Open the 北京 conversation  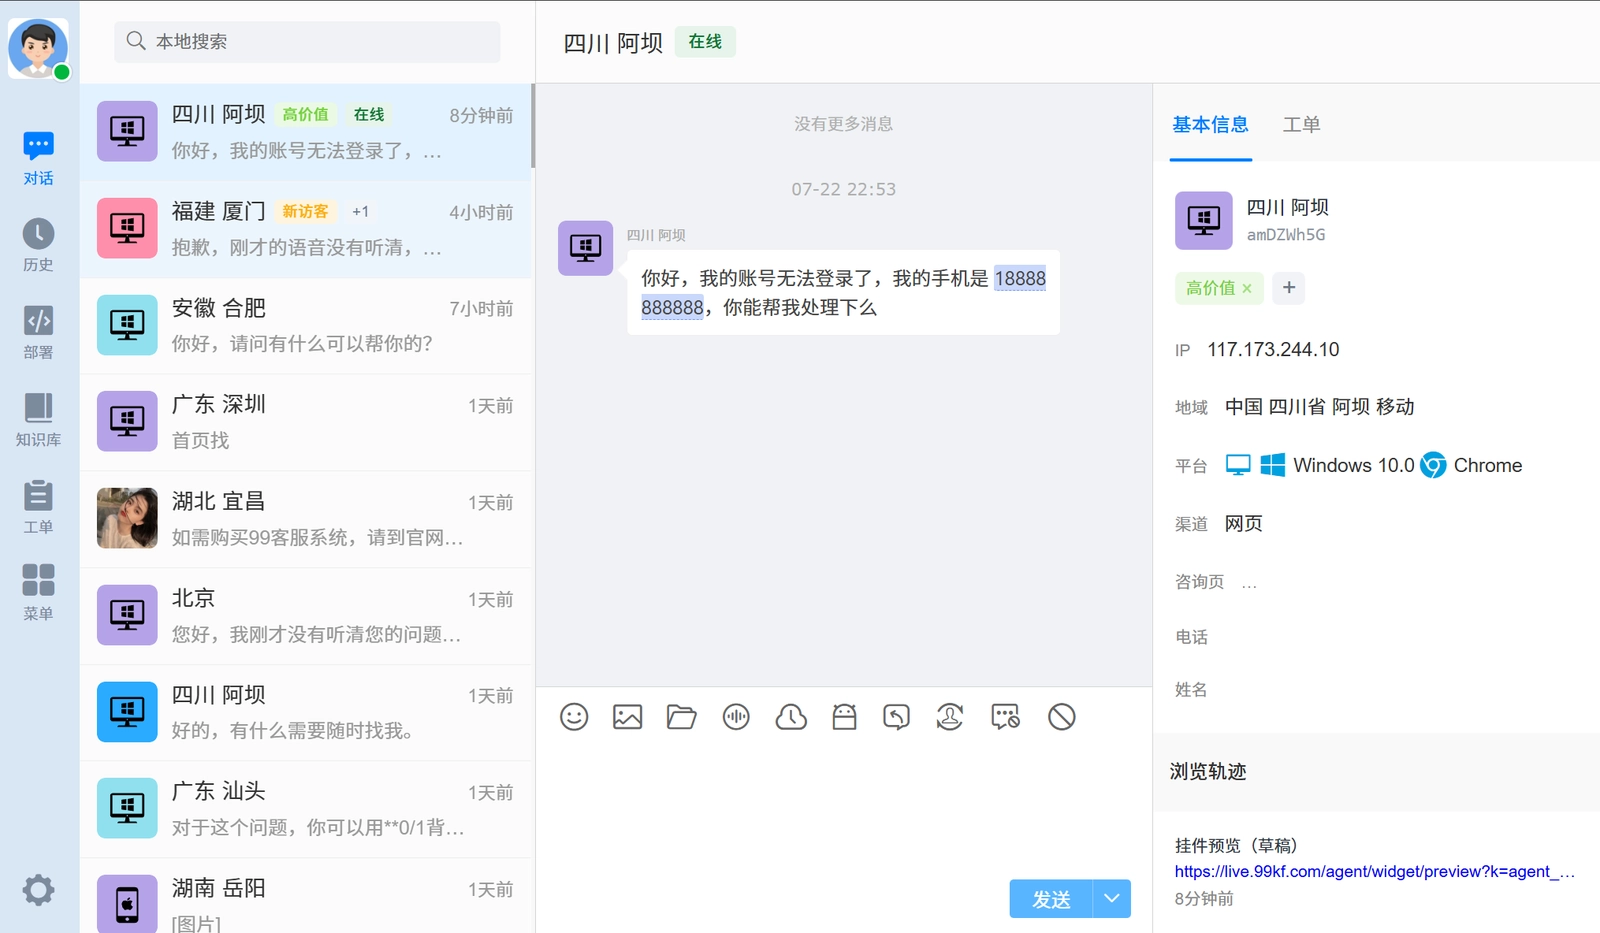pos(306,616)
